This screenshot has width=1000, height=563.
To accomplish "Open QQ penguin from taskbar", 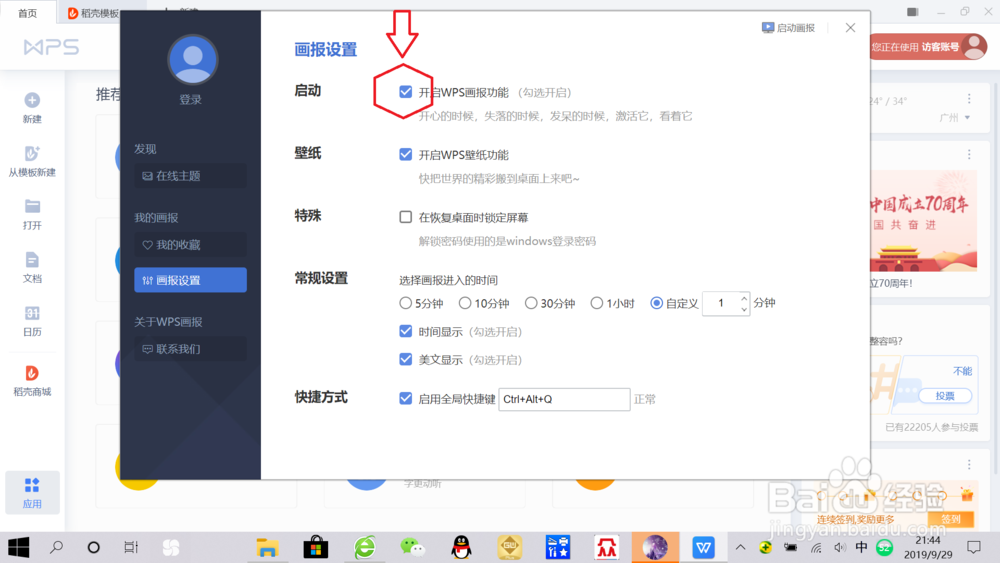I will tap(461, 547).
